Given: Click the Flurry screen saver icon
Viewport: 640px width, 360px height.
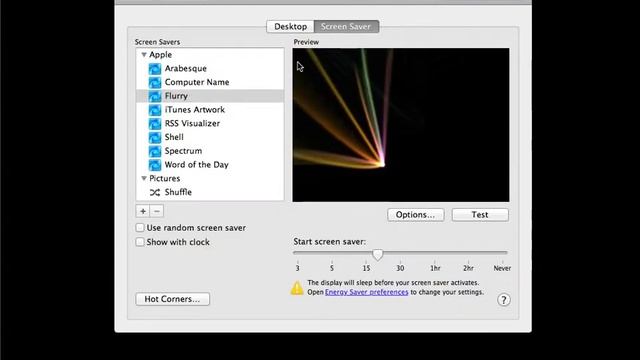Looking at the screenshot, I should pyautogui.click(x=155, y=96).
